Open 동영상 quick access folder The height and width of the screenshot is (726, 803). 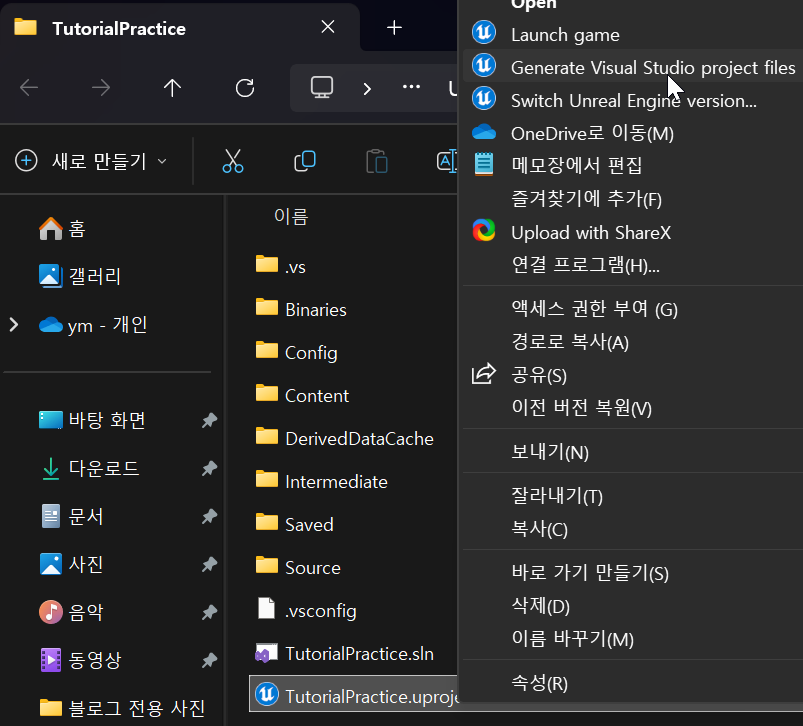(81, 659)
